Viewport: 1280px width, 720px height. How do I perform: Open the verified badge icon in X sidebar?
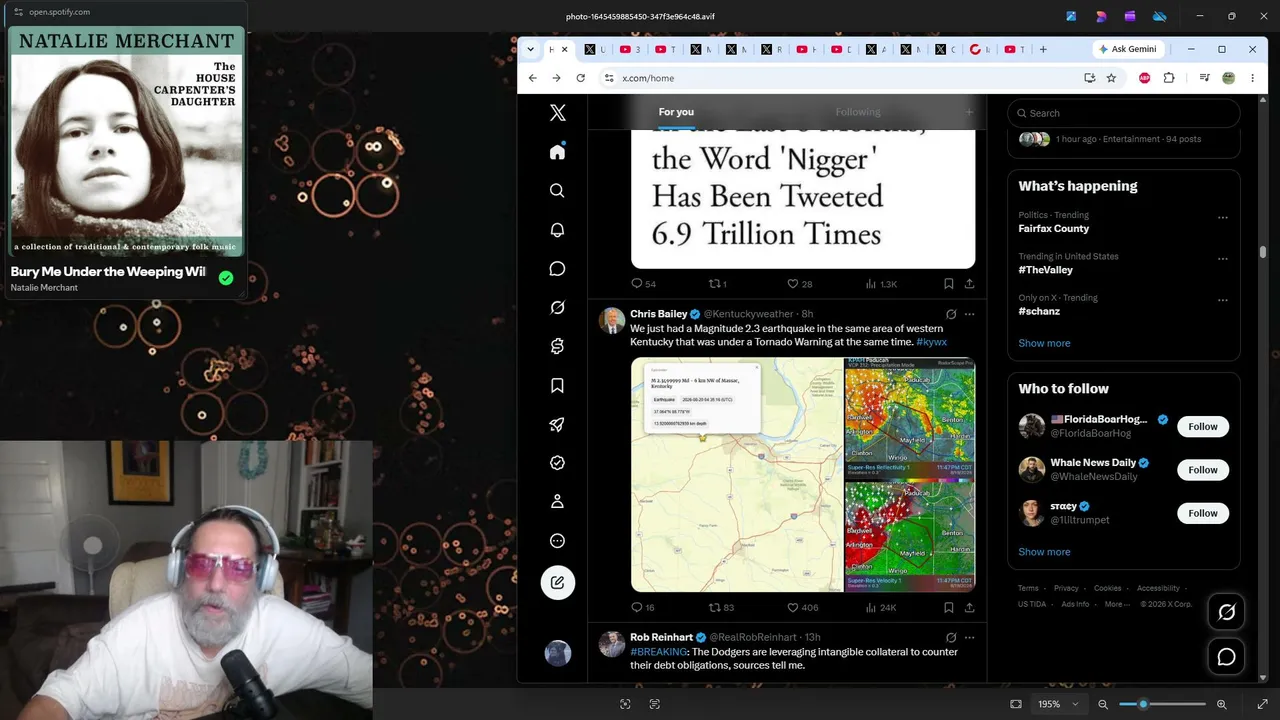558,463
